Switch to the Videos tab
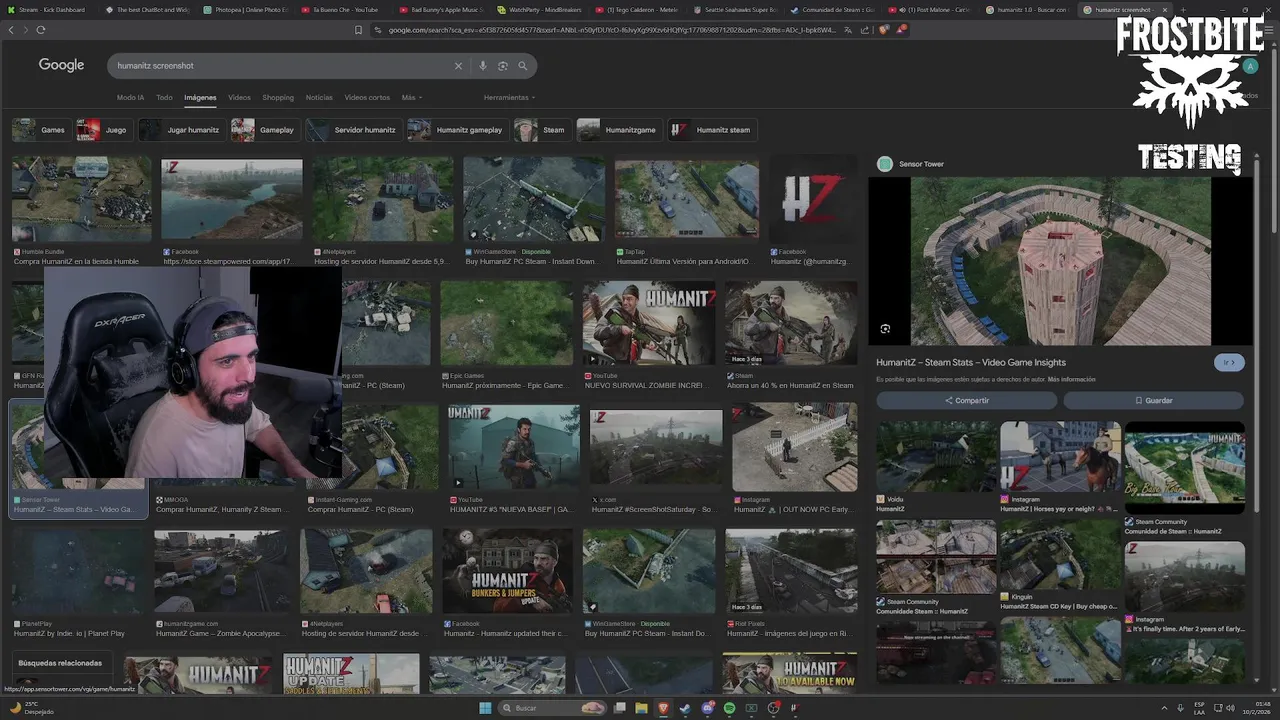 [x=239, y=98]
